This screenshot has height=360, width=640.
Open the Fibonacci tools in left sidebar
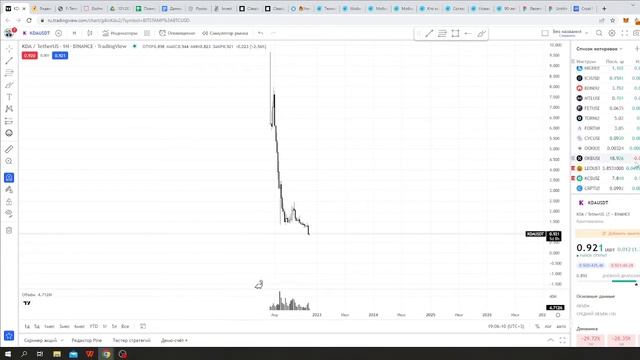click(x=9, y=73)
